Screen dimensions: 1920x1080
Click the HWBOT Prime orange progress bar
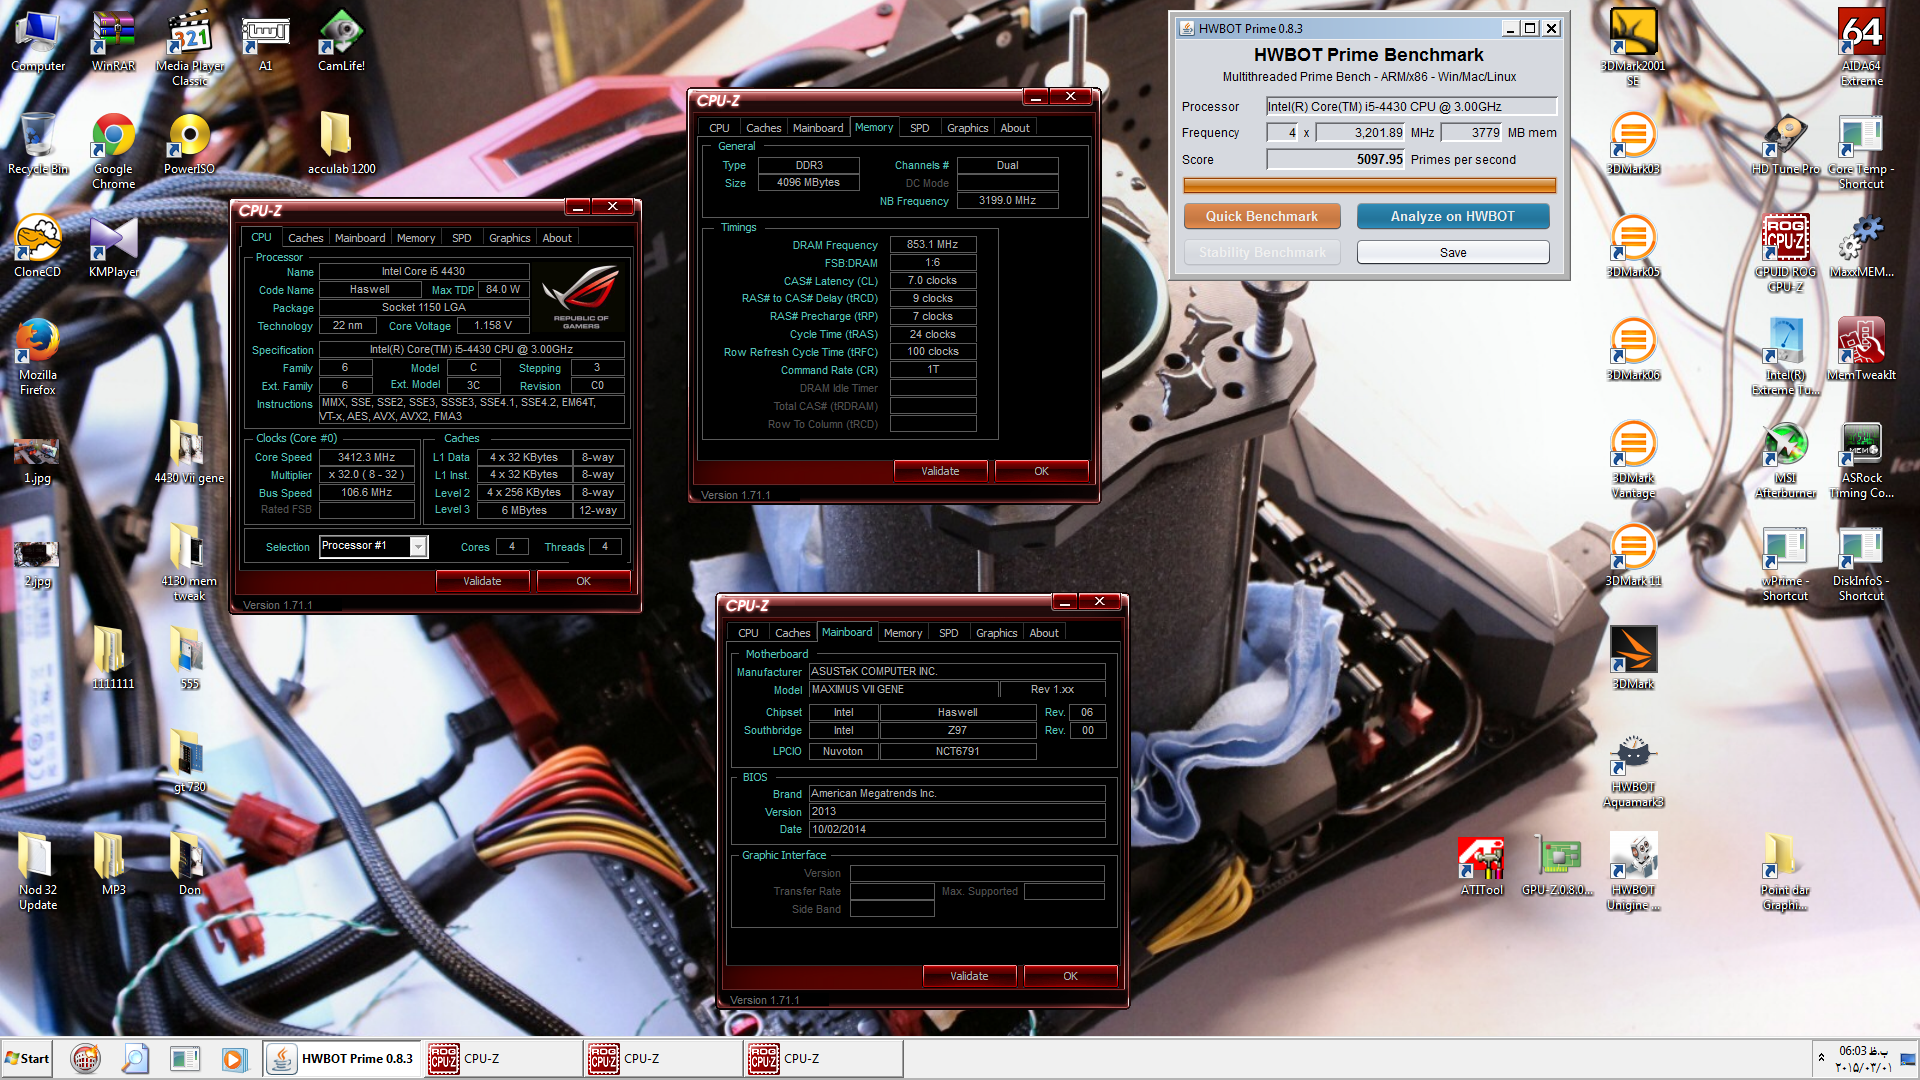coord(1369,185)
